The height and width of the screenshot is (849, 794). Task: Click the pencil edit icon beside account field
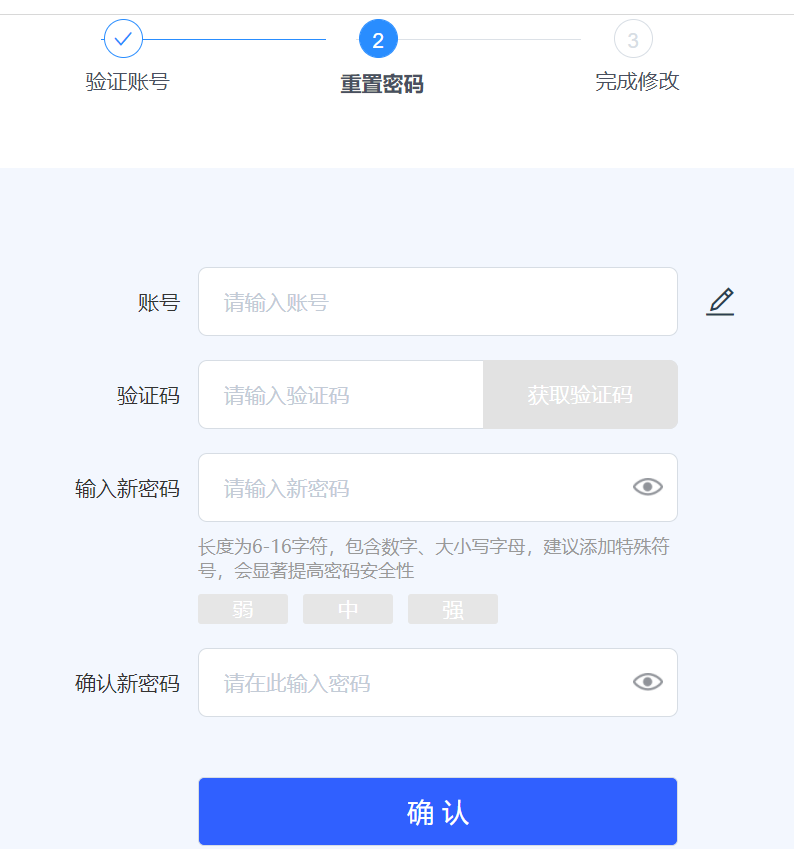720,302
